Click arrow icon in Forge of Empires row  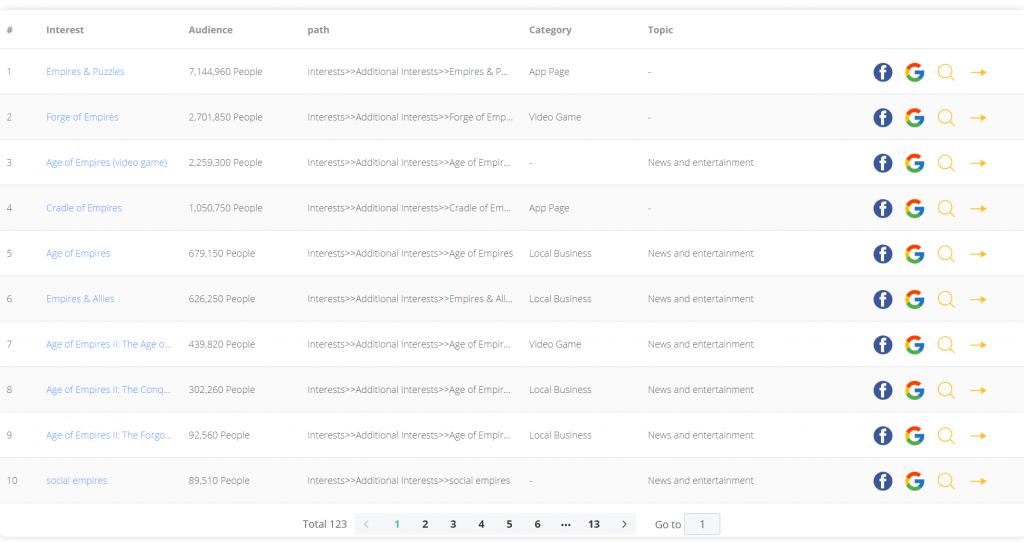(x=978, y=118)
